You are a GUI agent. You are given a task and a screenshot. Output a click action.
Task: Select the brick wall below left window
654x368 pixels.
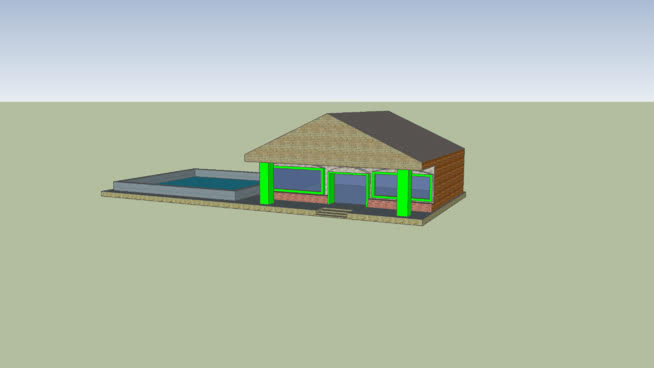pos(300,198)
